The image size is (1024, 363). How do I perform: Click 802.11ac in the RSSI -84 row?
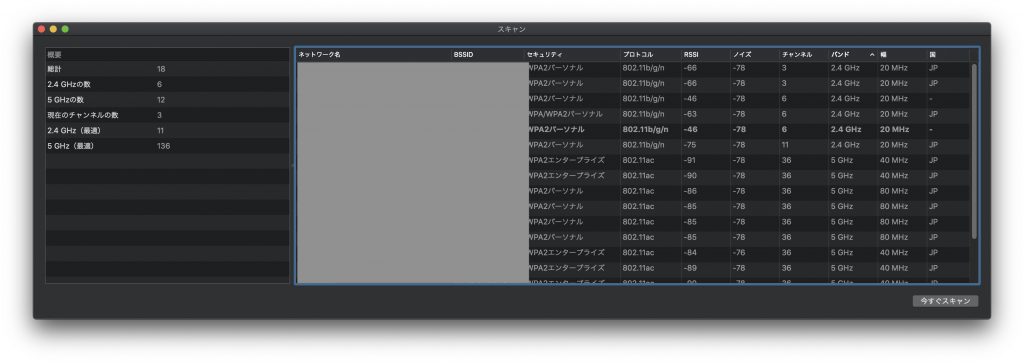tap(637, 252)
